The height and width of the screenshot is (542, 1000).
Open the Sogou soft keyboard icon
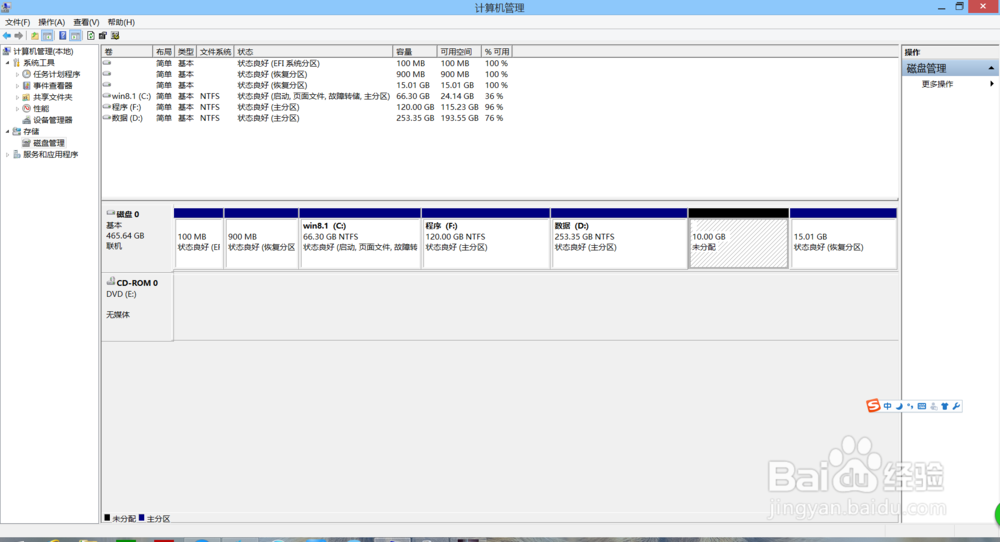pos(922,406)
